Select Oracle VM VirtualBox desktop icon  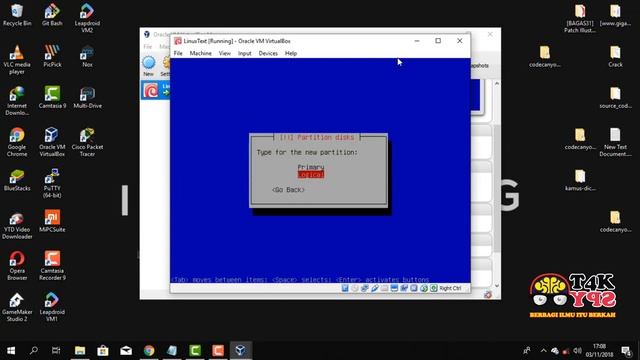coord(52,142)
